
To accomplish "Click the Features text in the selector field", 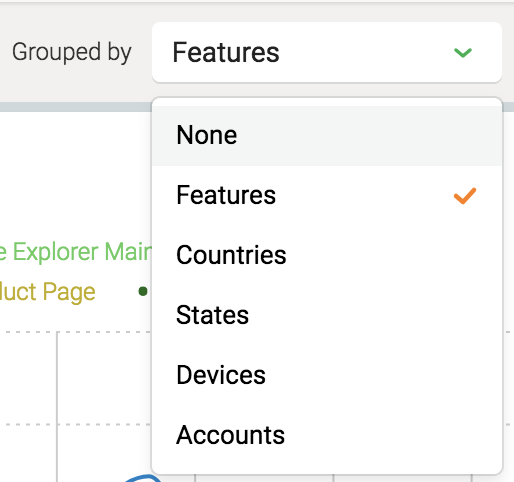I will coord(226,52).
